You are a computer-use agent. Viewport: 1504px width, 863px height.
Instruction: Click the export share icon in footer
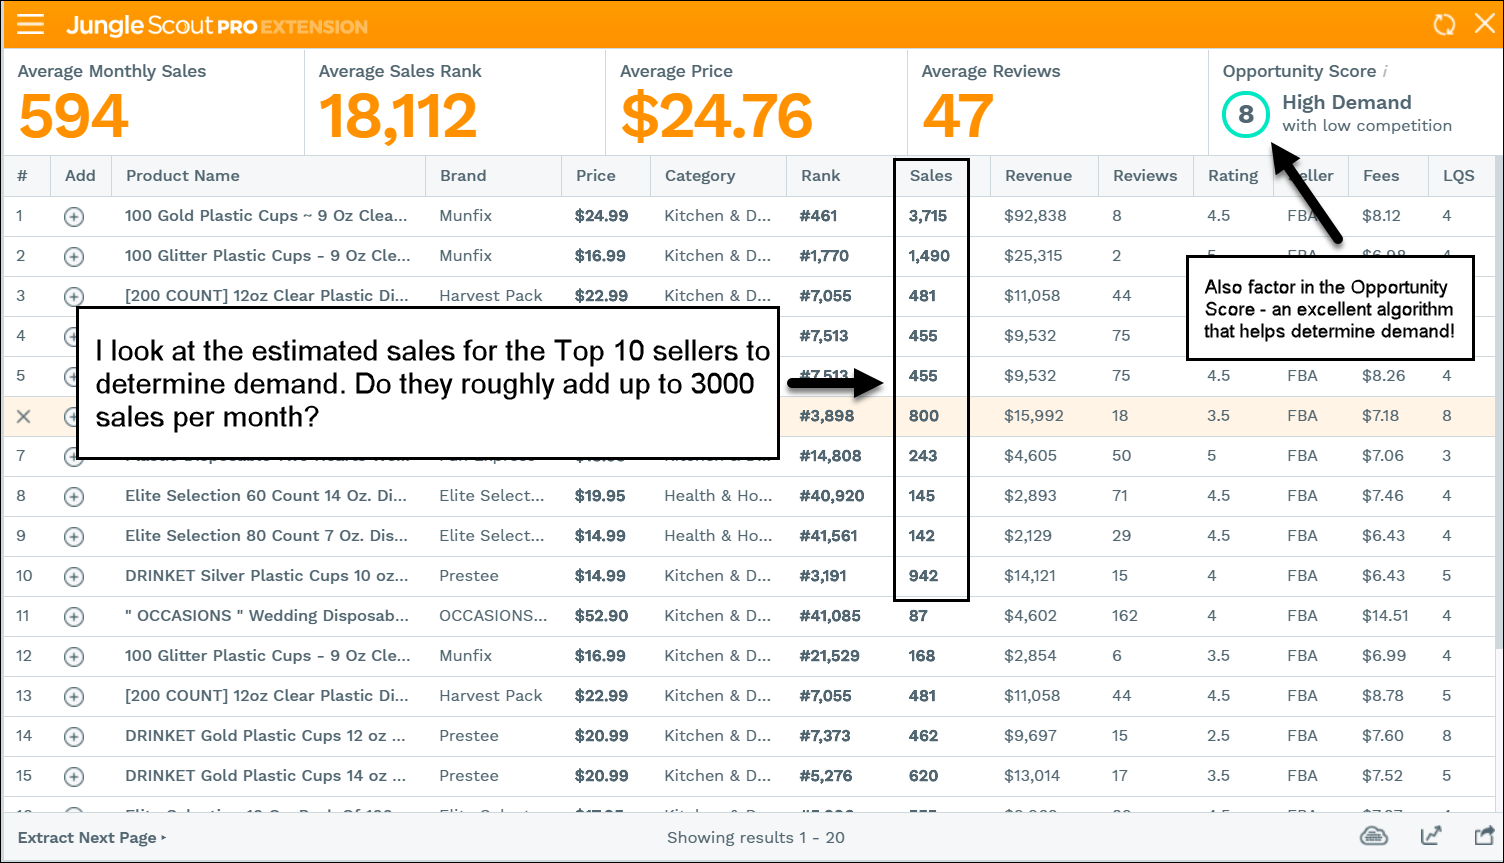pyautogui.click(x=1484, y=836)
